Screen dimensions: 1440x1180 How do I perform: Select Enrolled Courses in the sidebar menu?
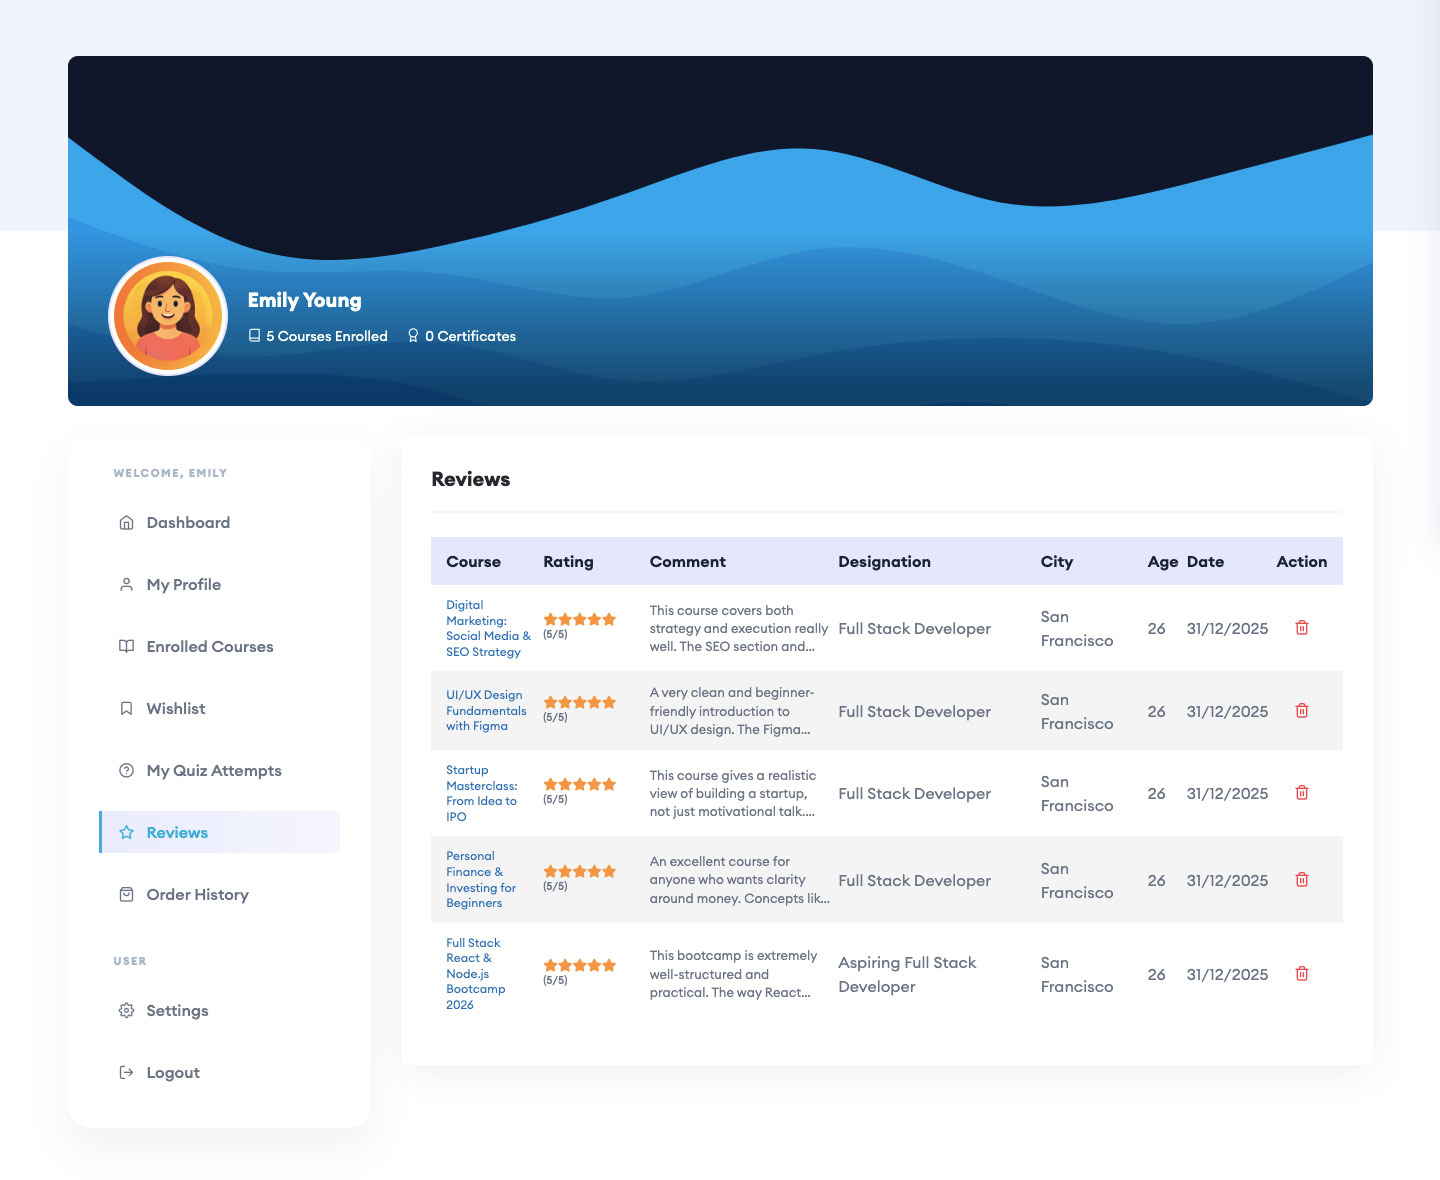coord(210,646)
